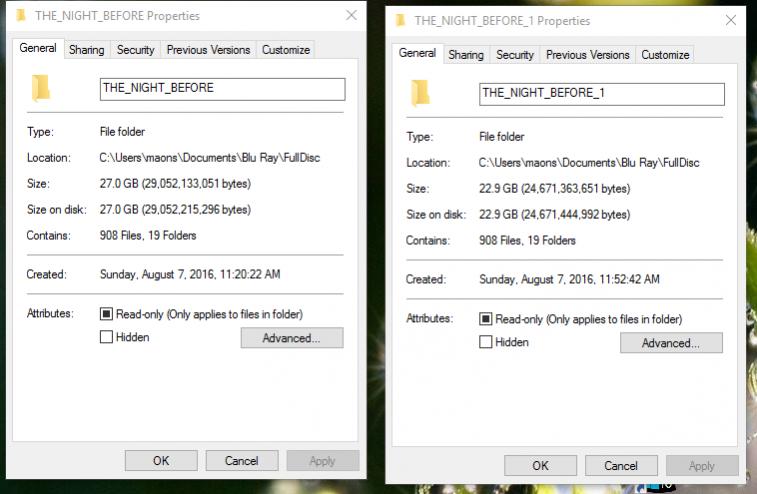Image resolution: width=757 pixels, height=494 pixels.
Task: Click '908 Files, 19 Folders' in THE_NIGHT_BEFORE Properties
Action: [x=148, y=236]
